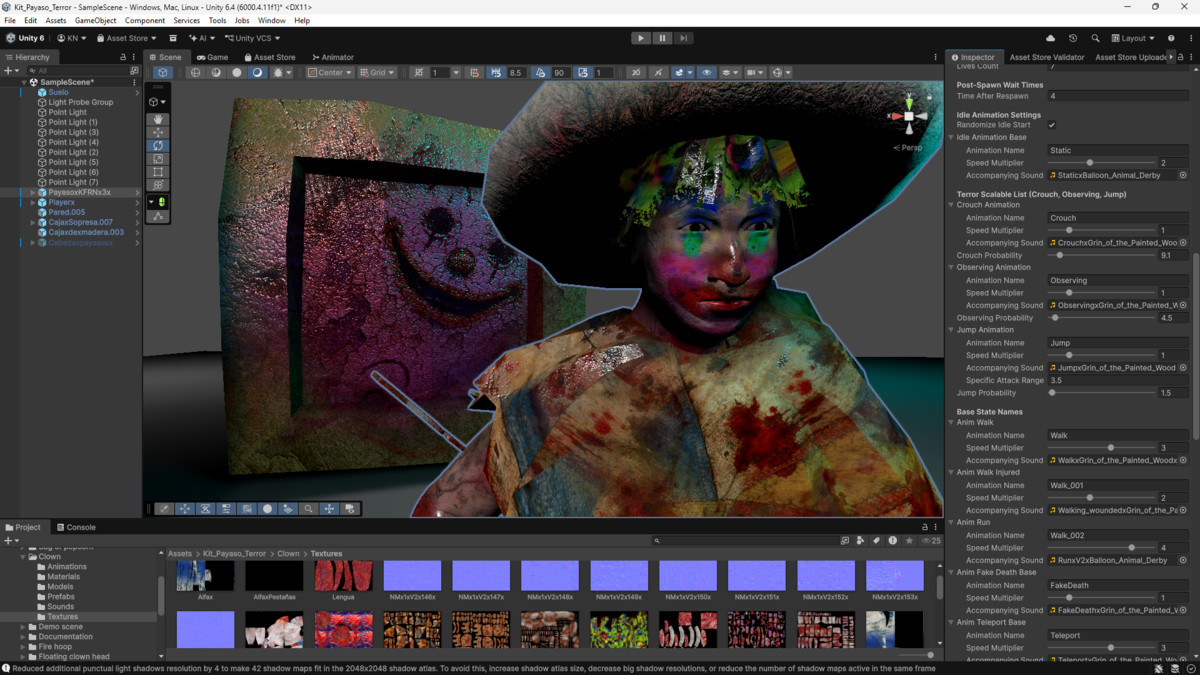Open the KN account dropdown
Image resolution: width=1200 pixels, height=675 pixels.
[x=71, y=38]
